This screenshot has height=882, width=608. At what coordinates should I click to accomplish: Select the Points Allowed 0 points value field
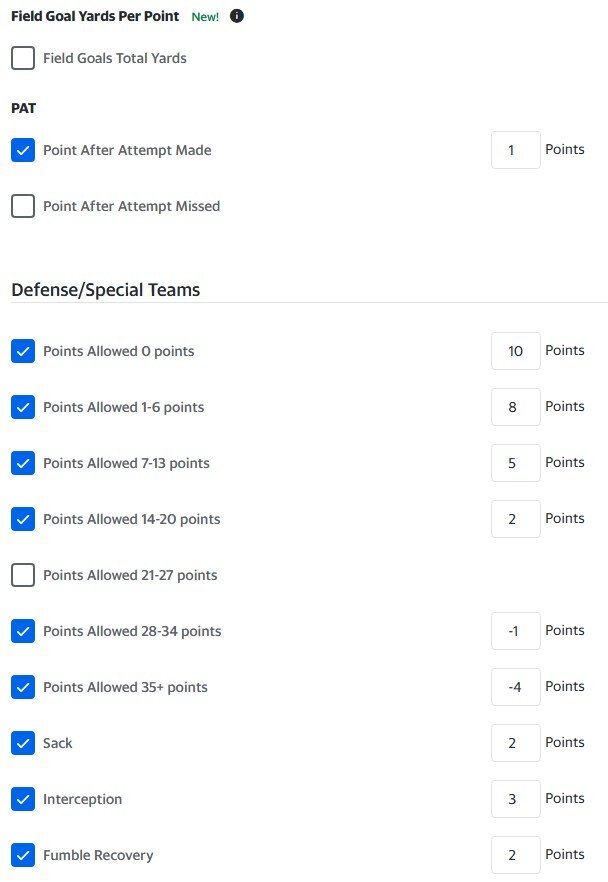[x=516, y=351]
